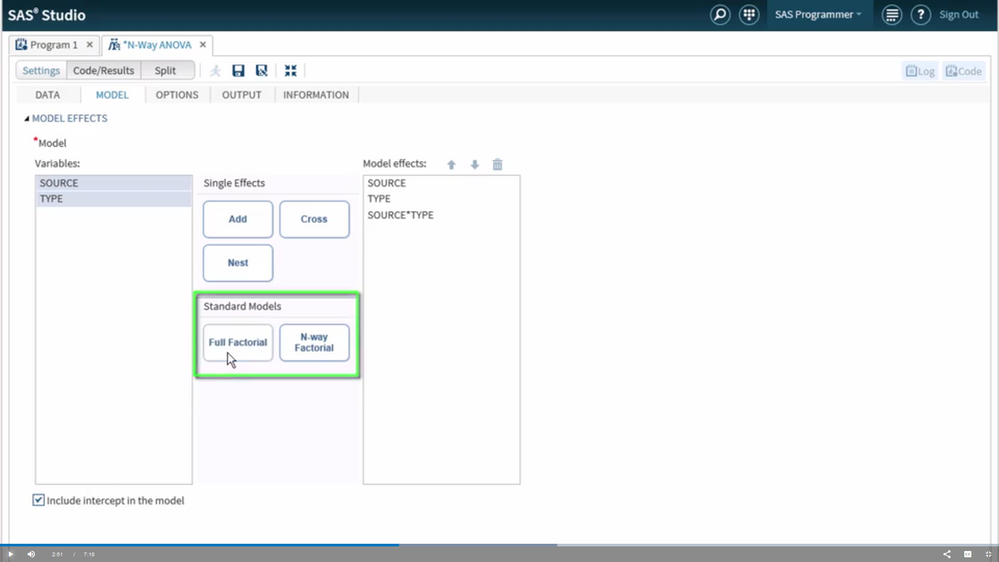Open the Help question mark icon
Image resolution: width=999 pixels, height=562 pixels.
point(921,15)
